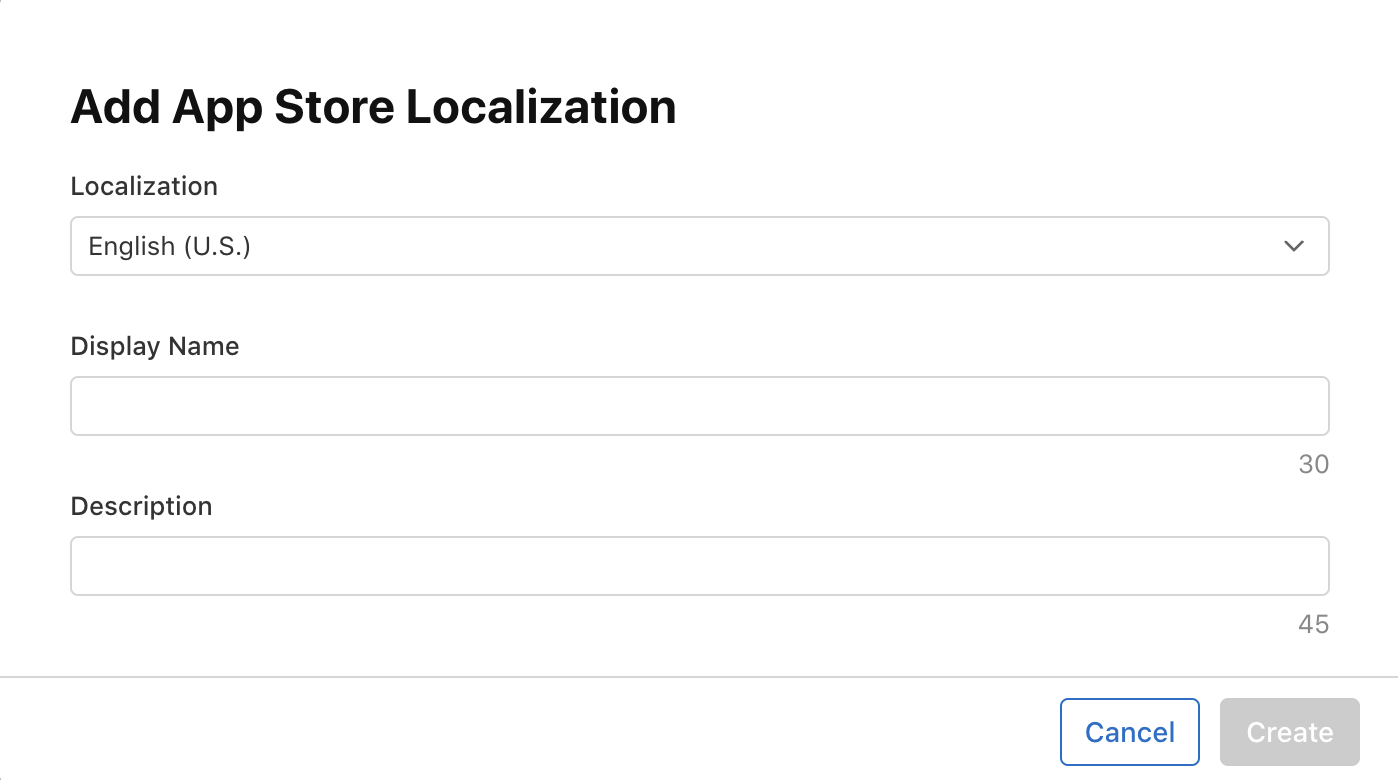1398x780 pixels.
Task: Click the word Cancel in the footer
Action: 1129,732
